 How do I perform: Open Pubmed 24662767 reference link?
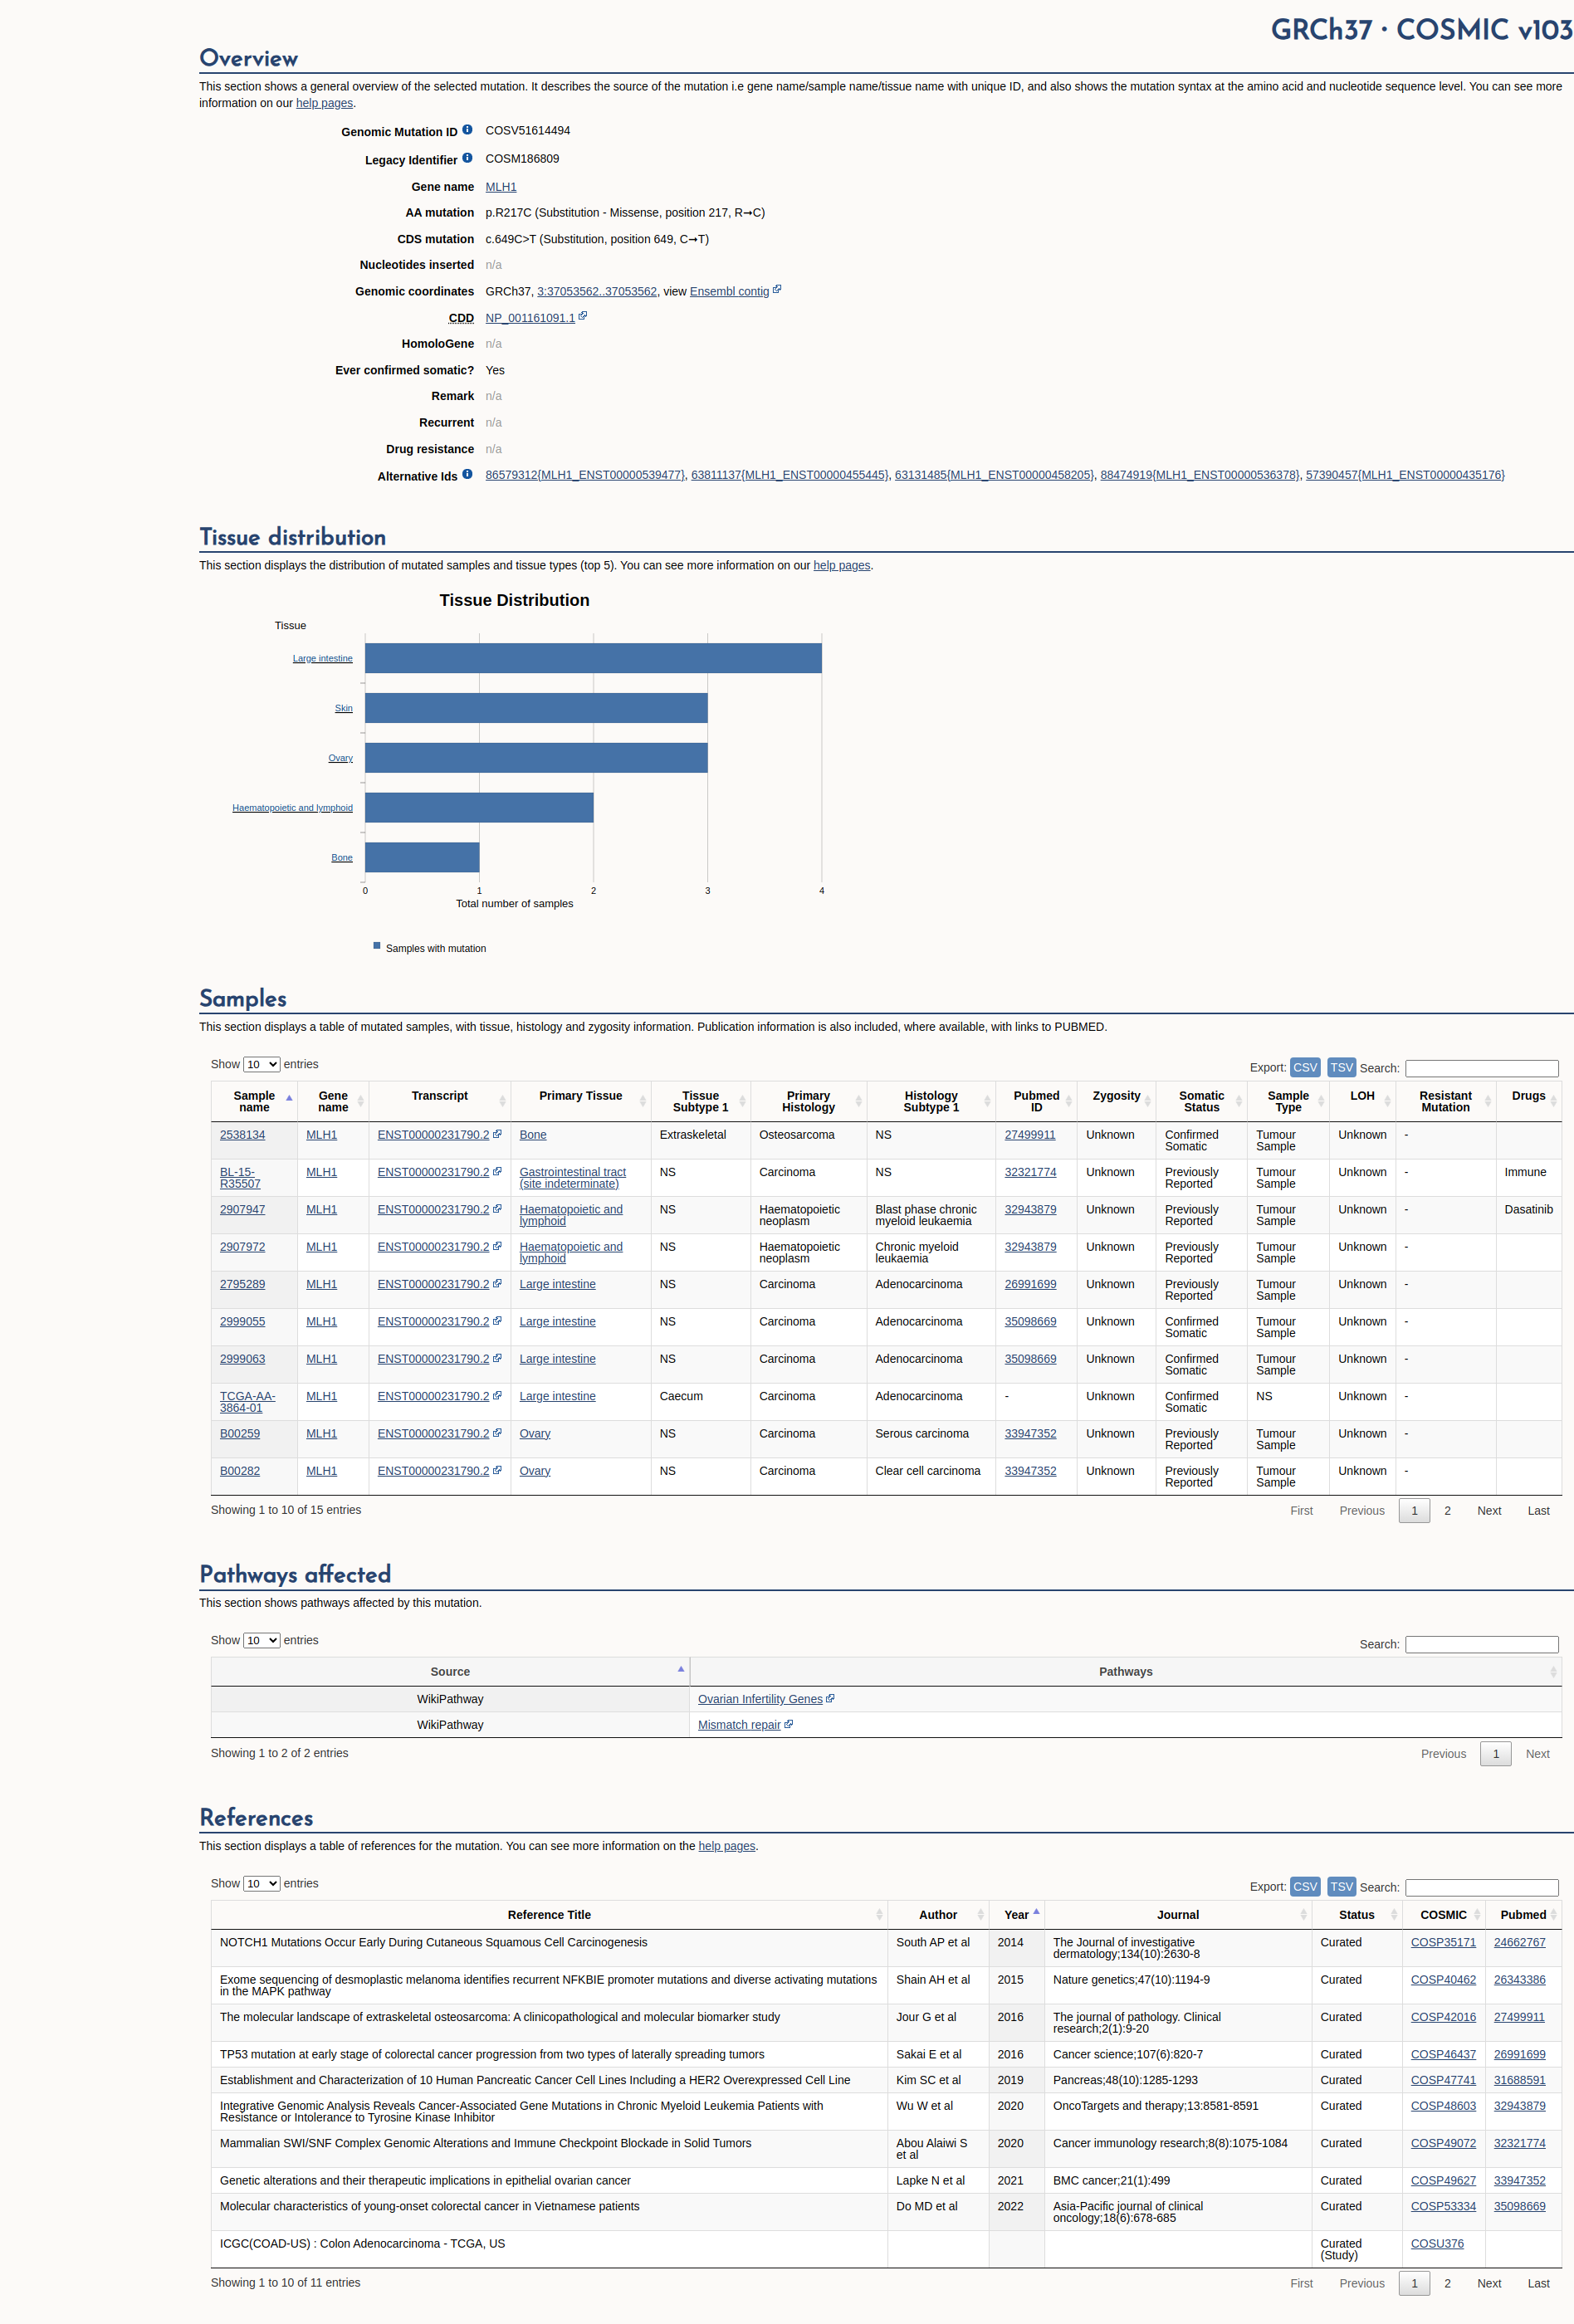point(1519,1941)
